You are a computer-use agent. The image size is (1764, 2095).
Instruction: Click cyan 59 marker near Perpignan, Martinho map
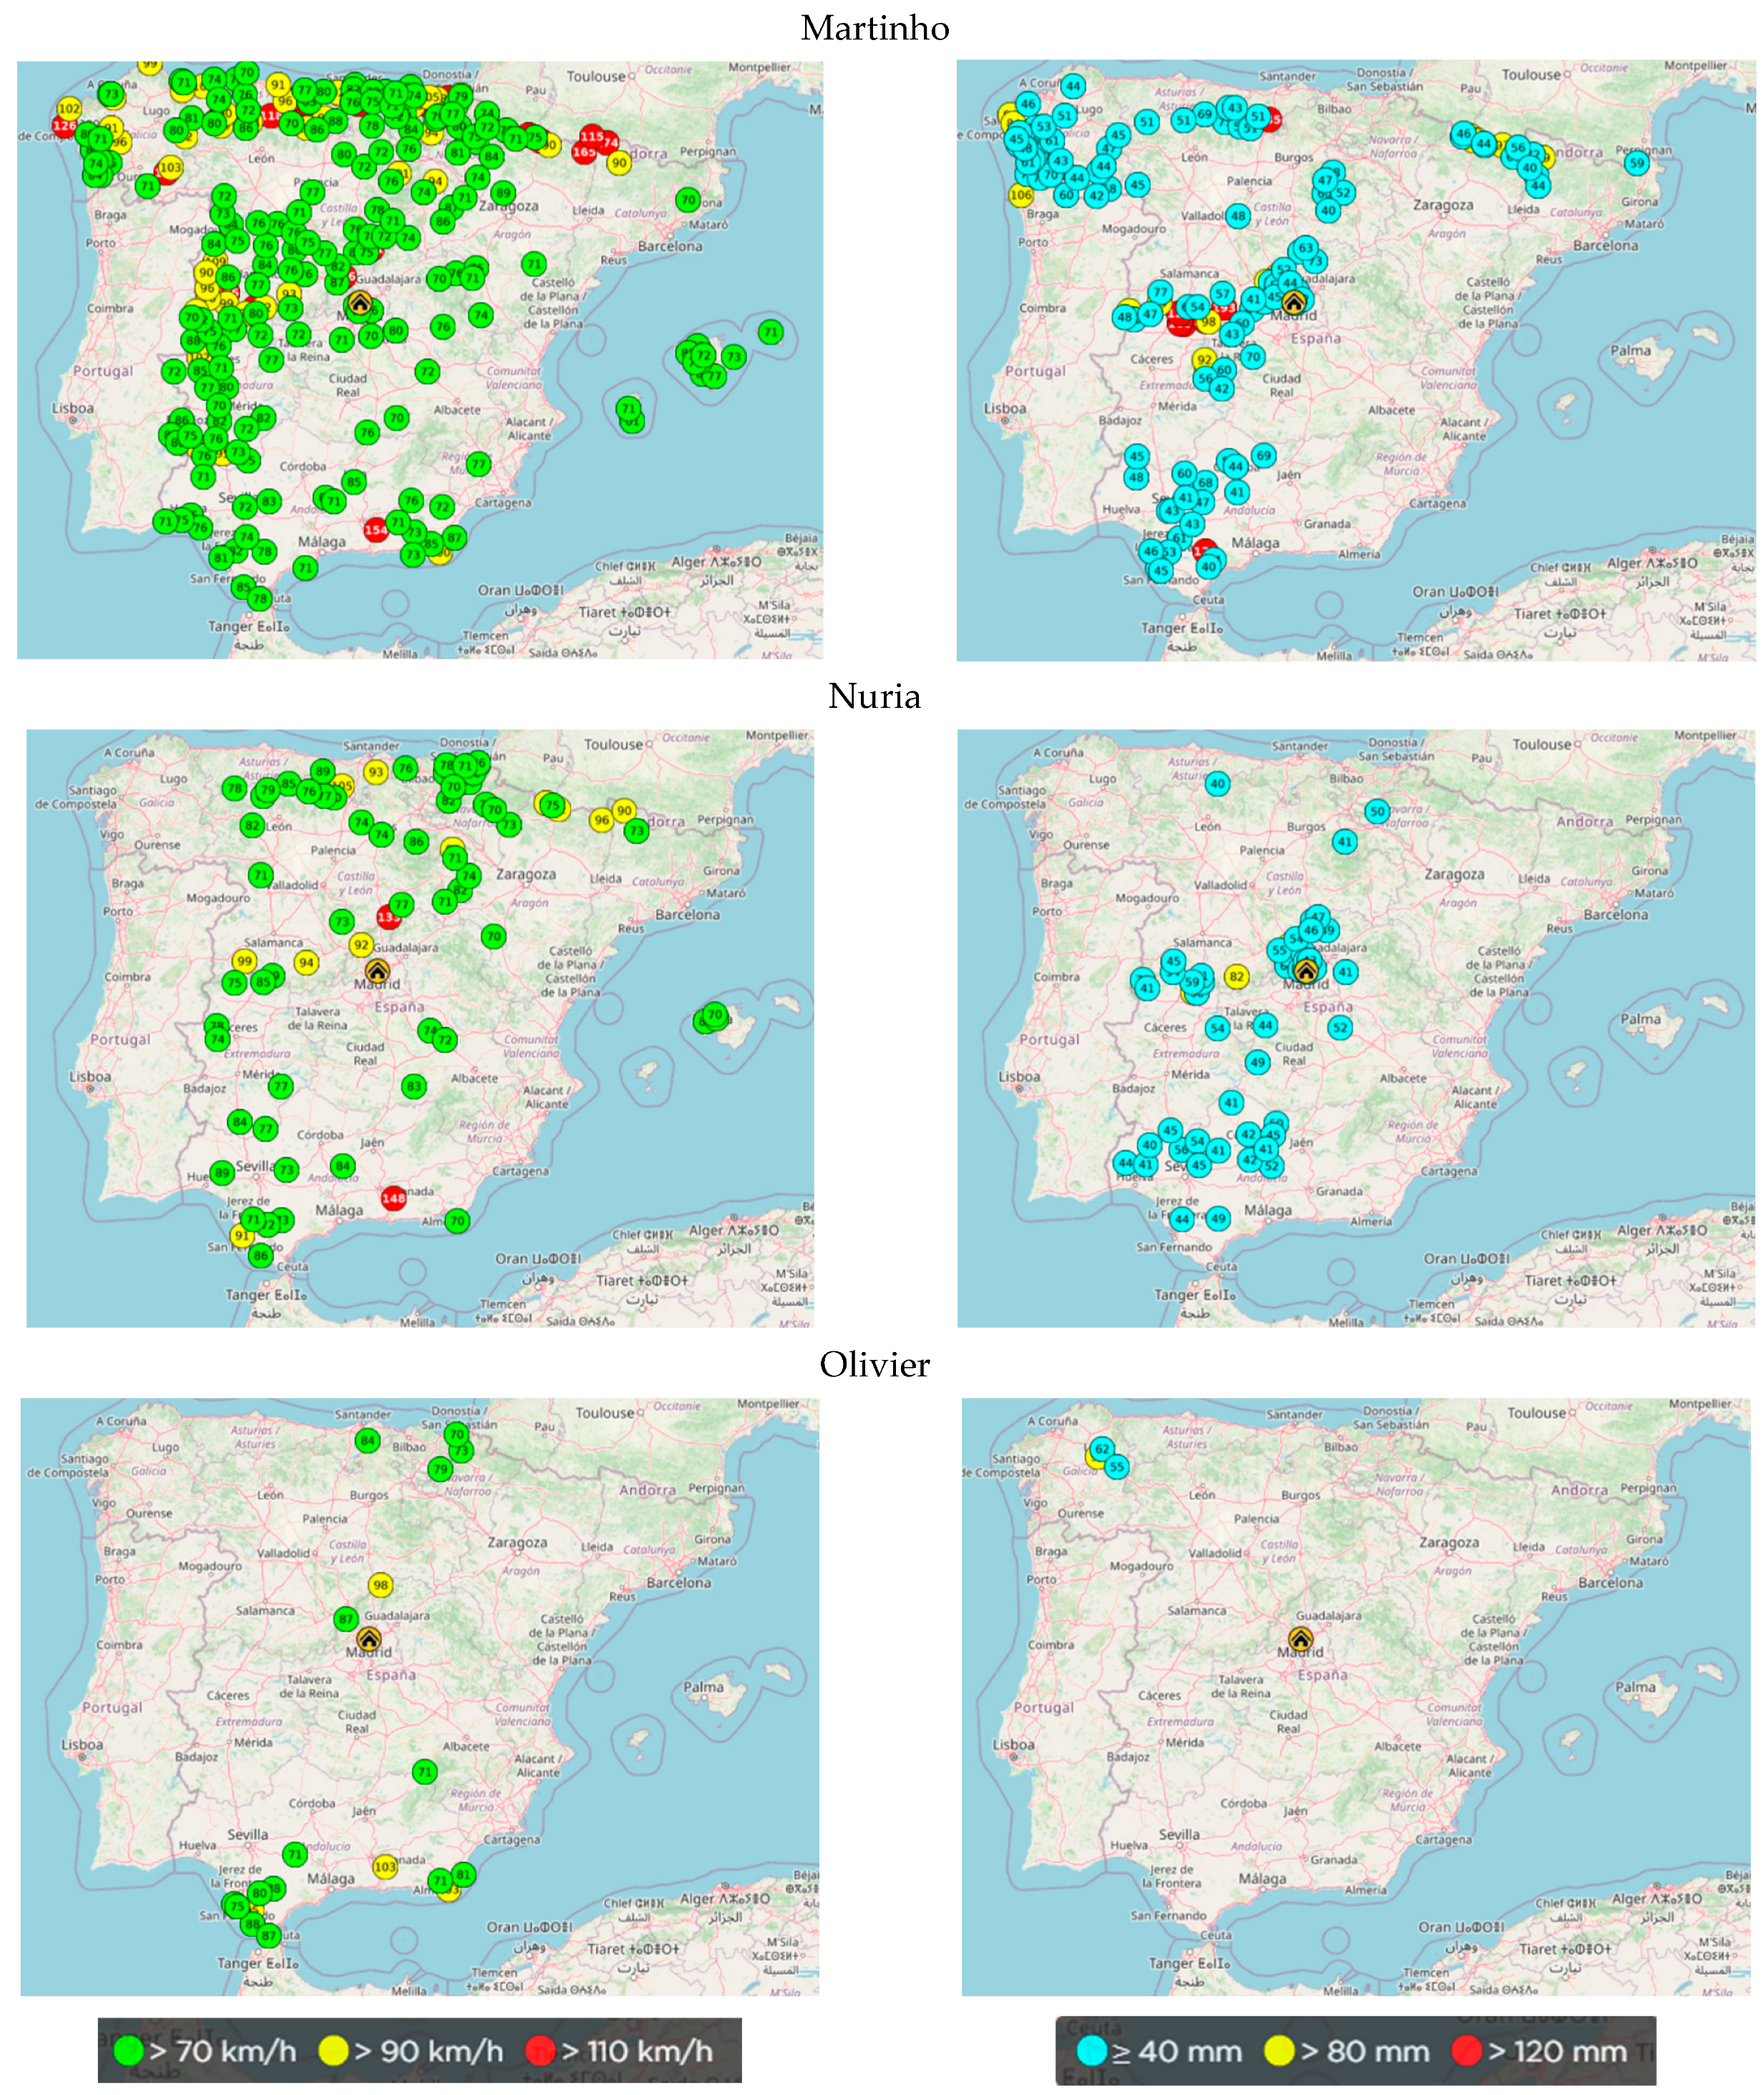click(1636, 163)
